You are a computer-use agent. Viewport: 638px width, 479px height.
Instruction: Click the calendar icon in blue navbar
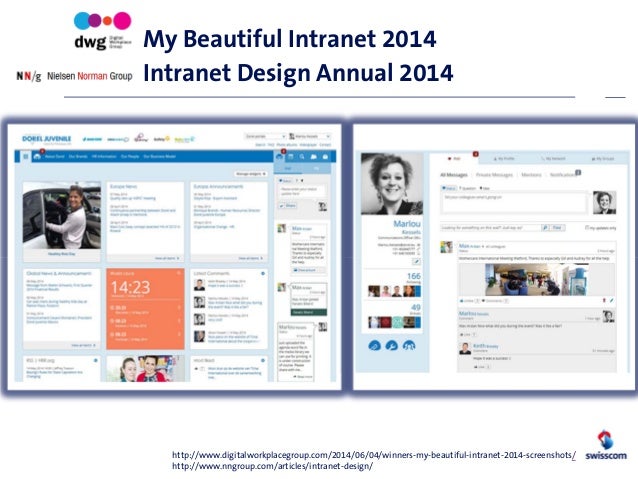(x=291, y=157)
